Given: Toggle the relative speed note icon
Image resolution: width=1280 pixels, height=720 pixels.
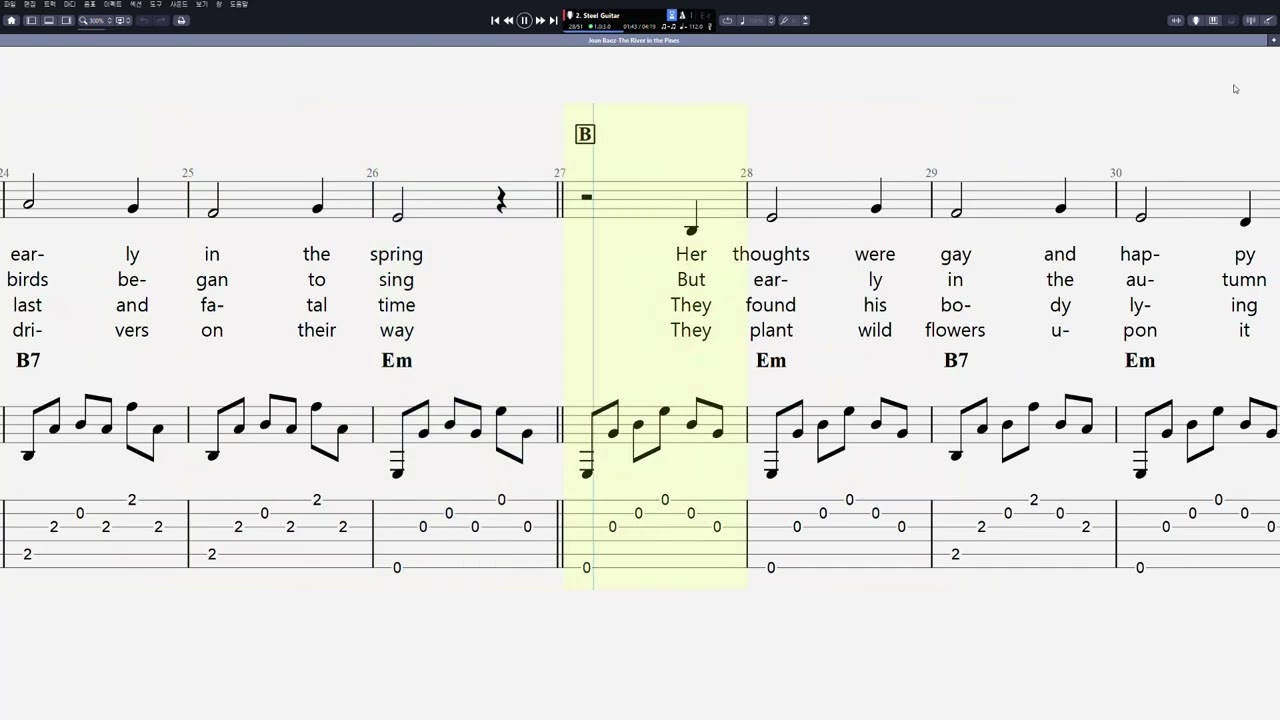Looking at the screenshot, I should 743,20.
